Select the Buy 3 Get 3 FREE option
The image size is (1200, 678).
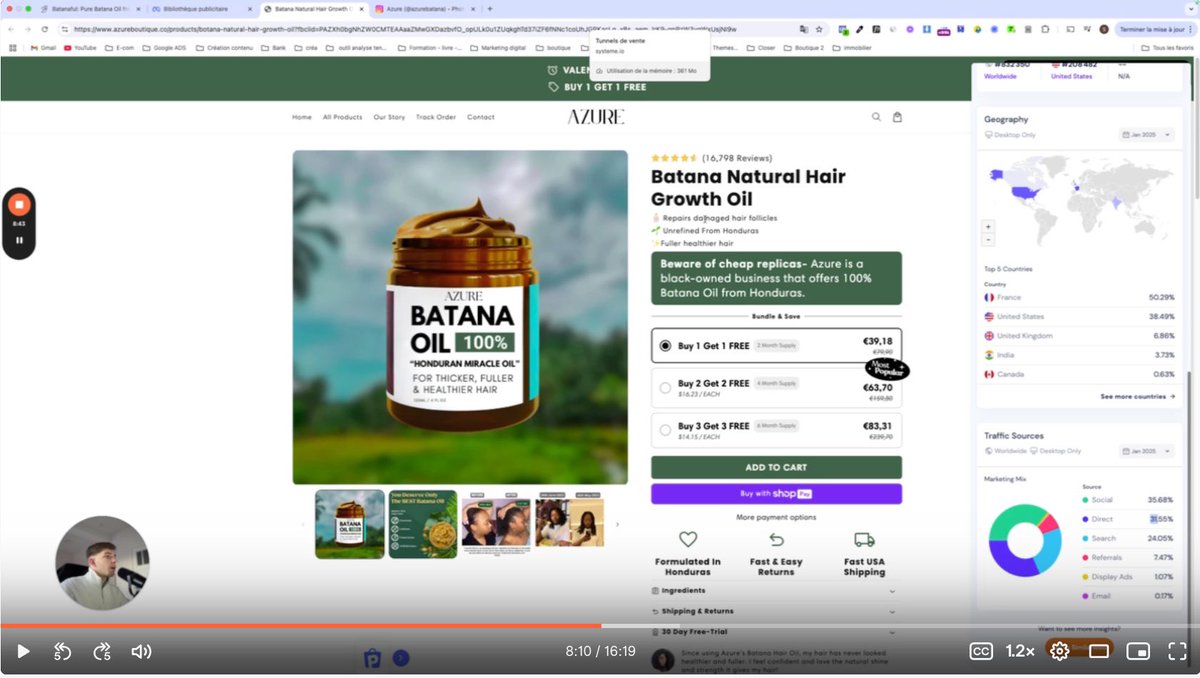(776, 431)
